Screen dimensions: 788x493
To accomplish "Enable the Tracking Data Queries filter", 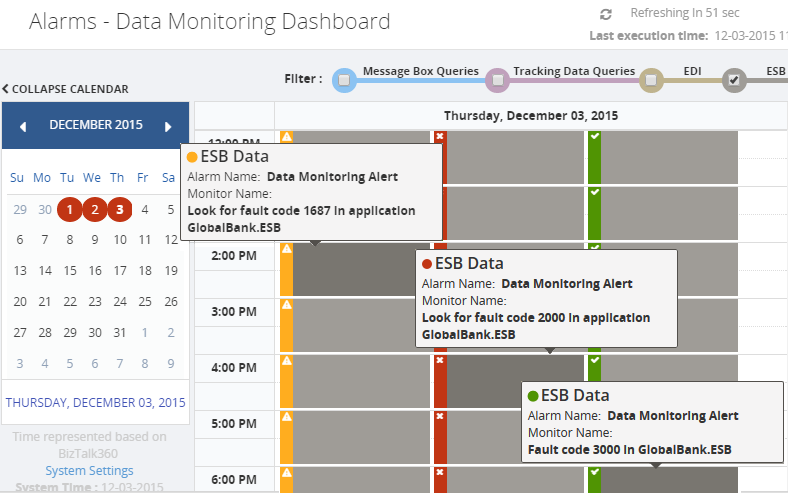I will point(498,80).
